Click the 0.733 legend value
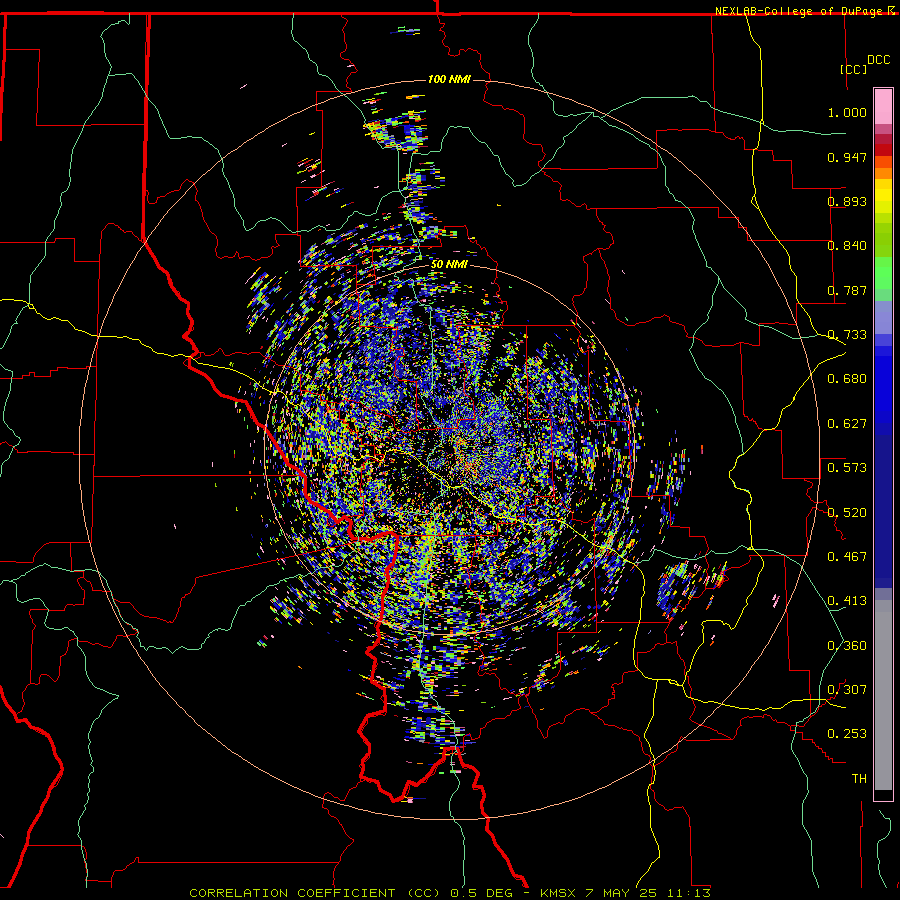The height and width of the screenshot is (900, 900). [847, 335]
